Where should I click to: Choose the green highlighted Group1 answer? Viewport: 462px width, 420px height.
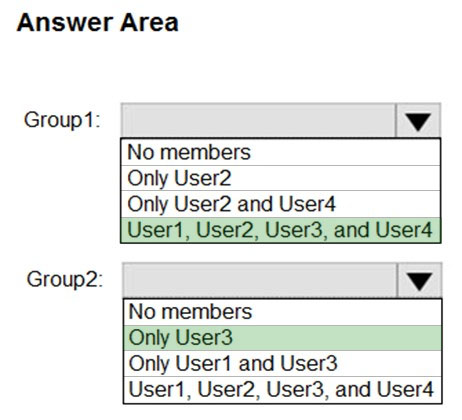(x=281, y=230)
